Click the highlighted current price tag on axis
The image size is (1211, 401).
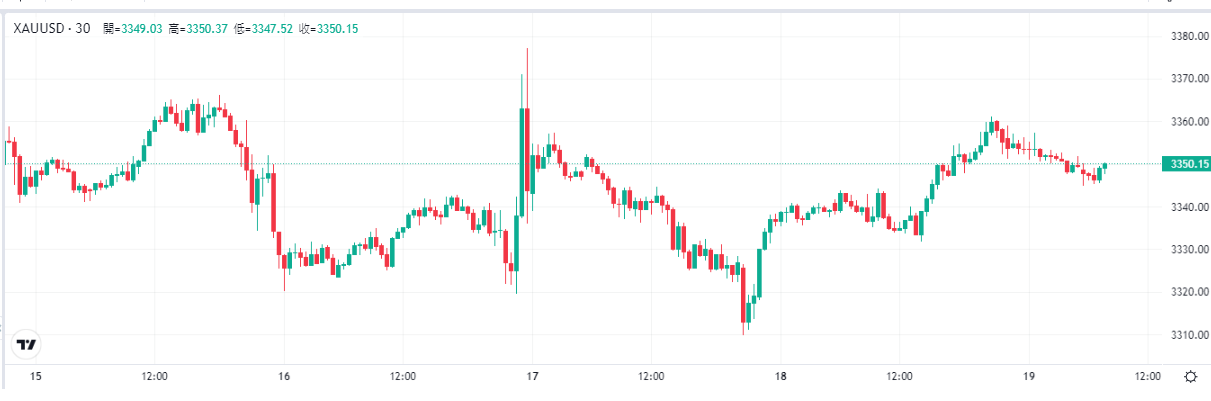(x=1185, y=164)
